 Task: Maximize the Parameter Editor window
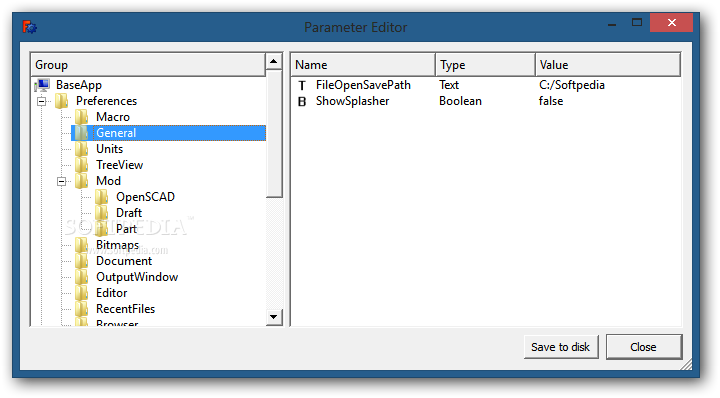tap(637, 23)
